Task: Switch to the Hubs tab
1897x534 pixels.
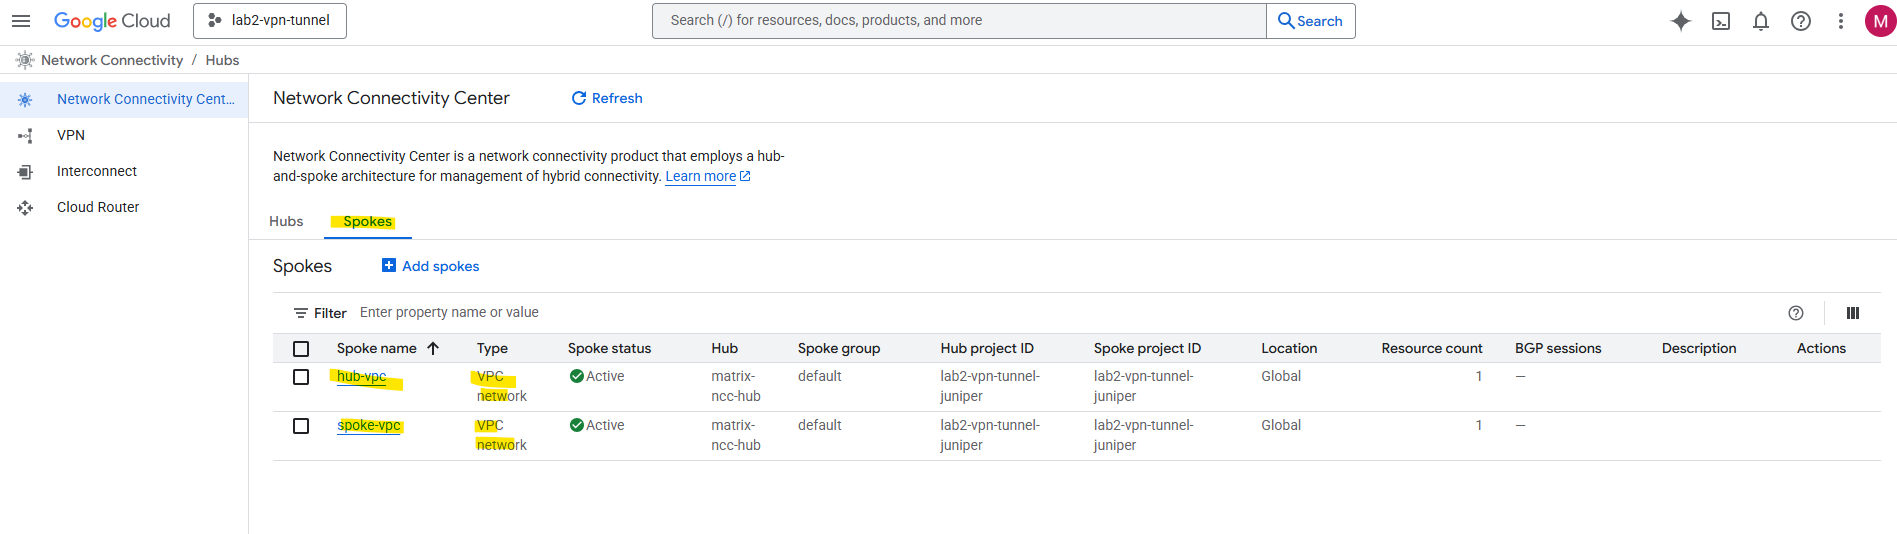Action: [x=286, y=221]
